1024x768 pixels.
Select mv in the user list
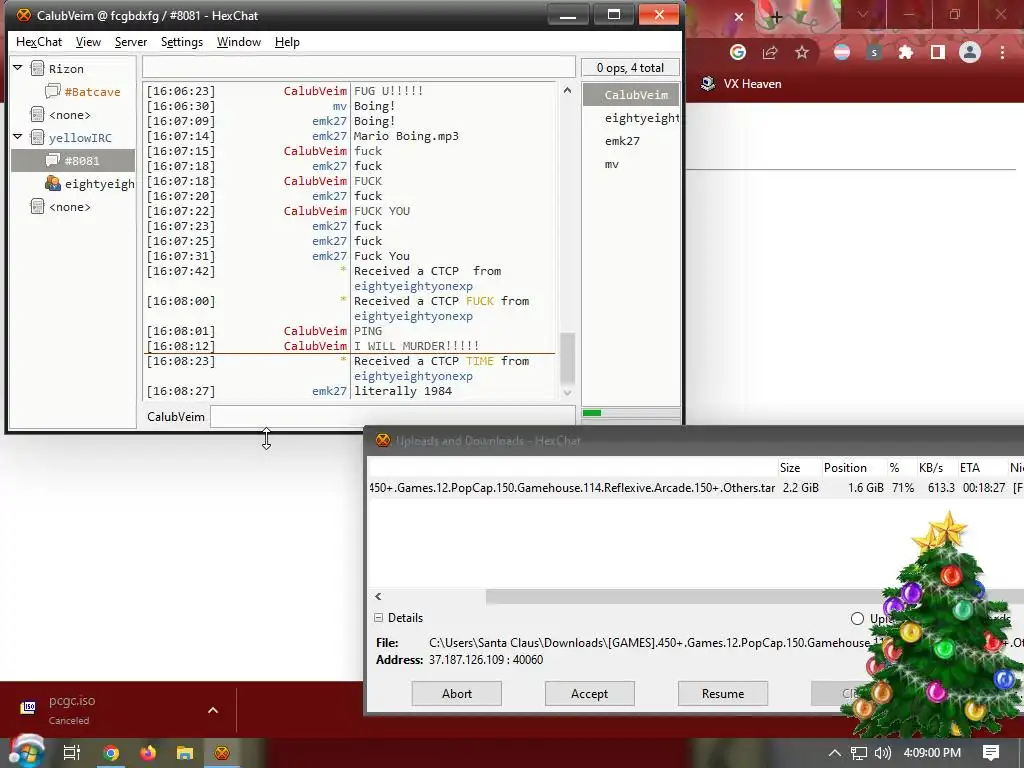[611, 165]
